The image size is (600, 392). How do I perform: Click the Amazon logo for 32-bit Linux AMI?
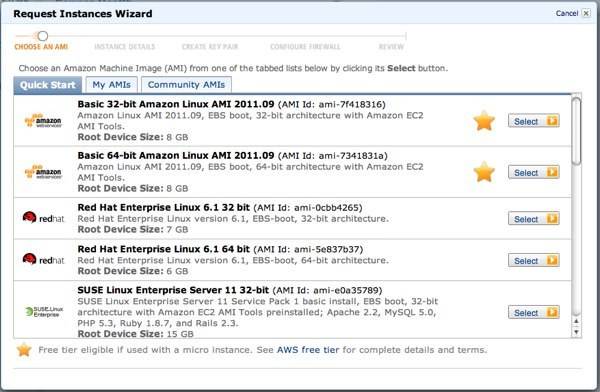point(43,121)
